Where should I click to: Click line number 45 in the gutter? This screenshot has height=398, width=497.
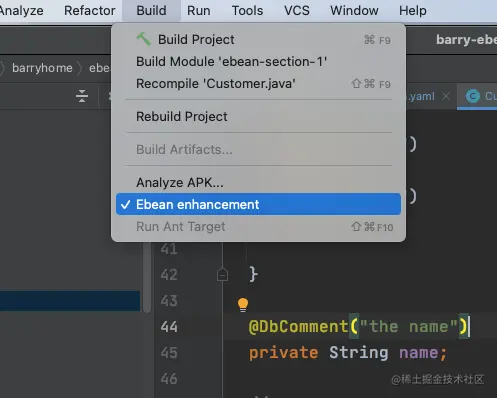169,353
